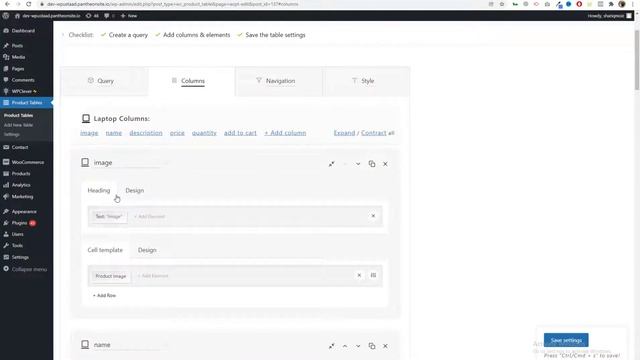Switch to the Columns tab

(192, 81)
